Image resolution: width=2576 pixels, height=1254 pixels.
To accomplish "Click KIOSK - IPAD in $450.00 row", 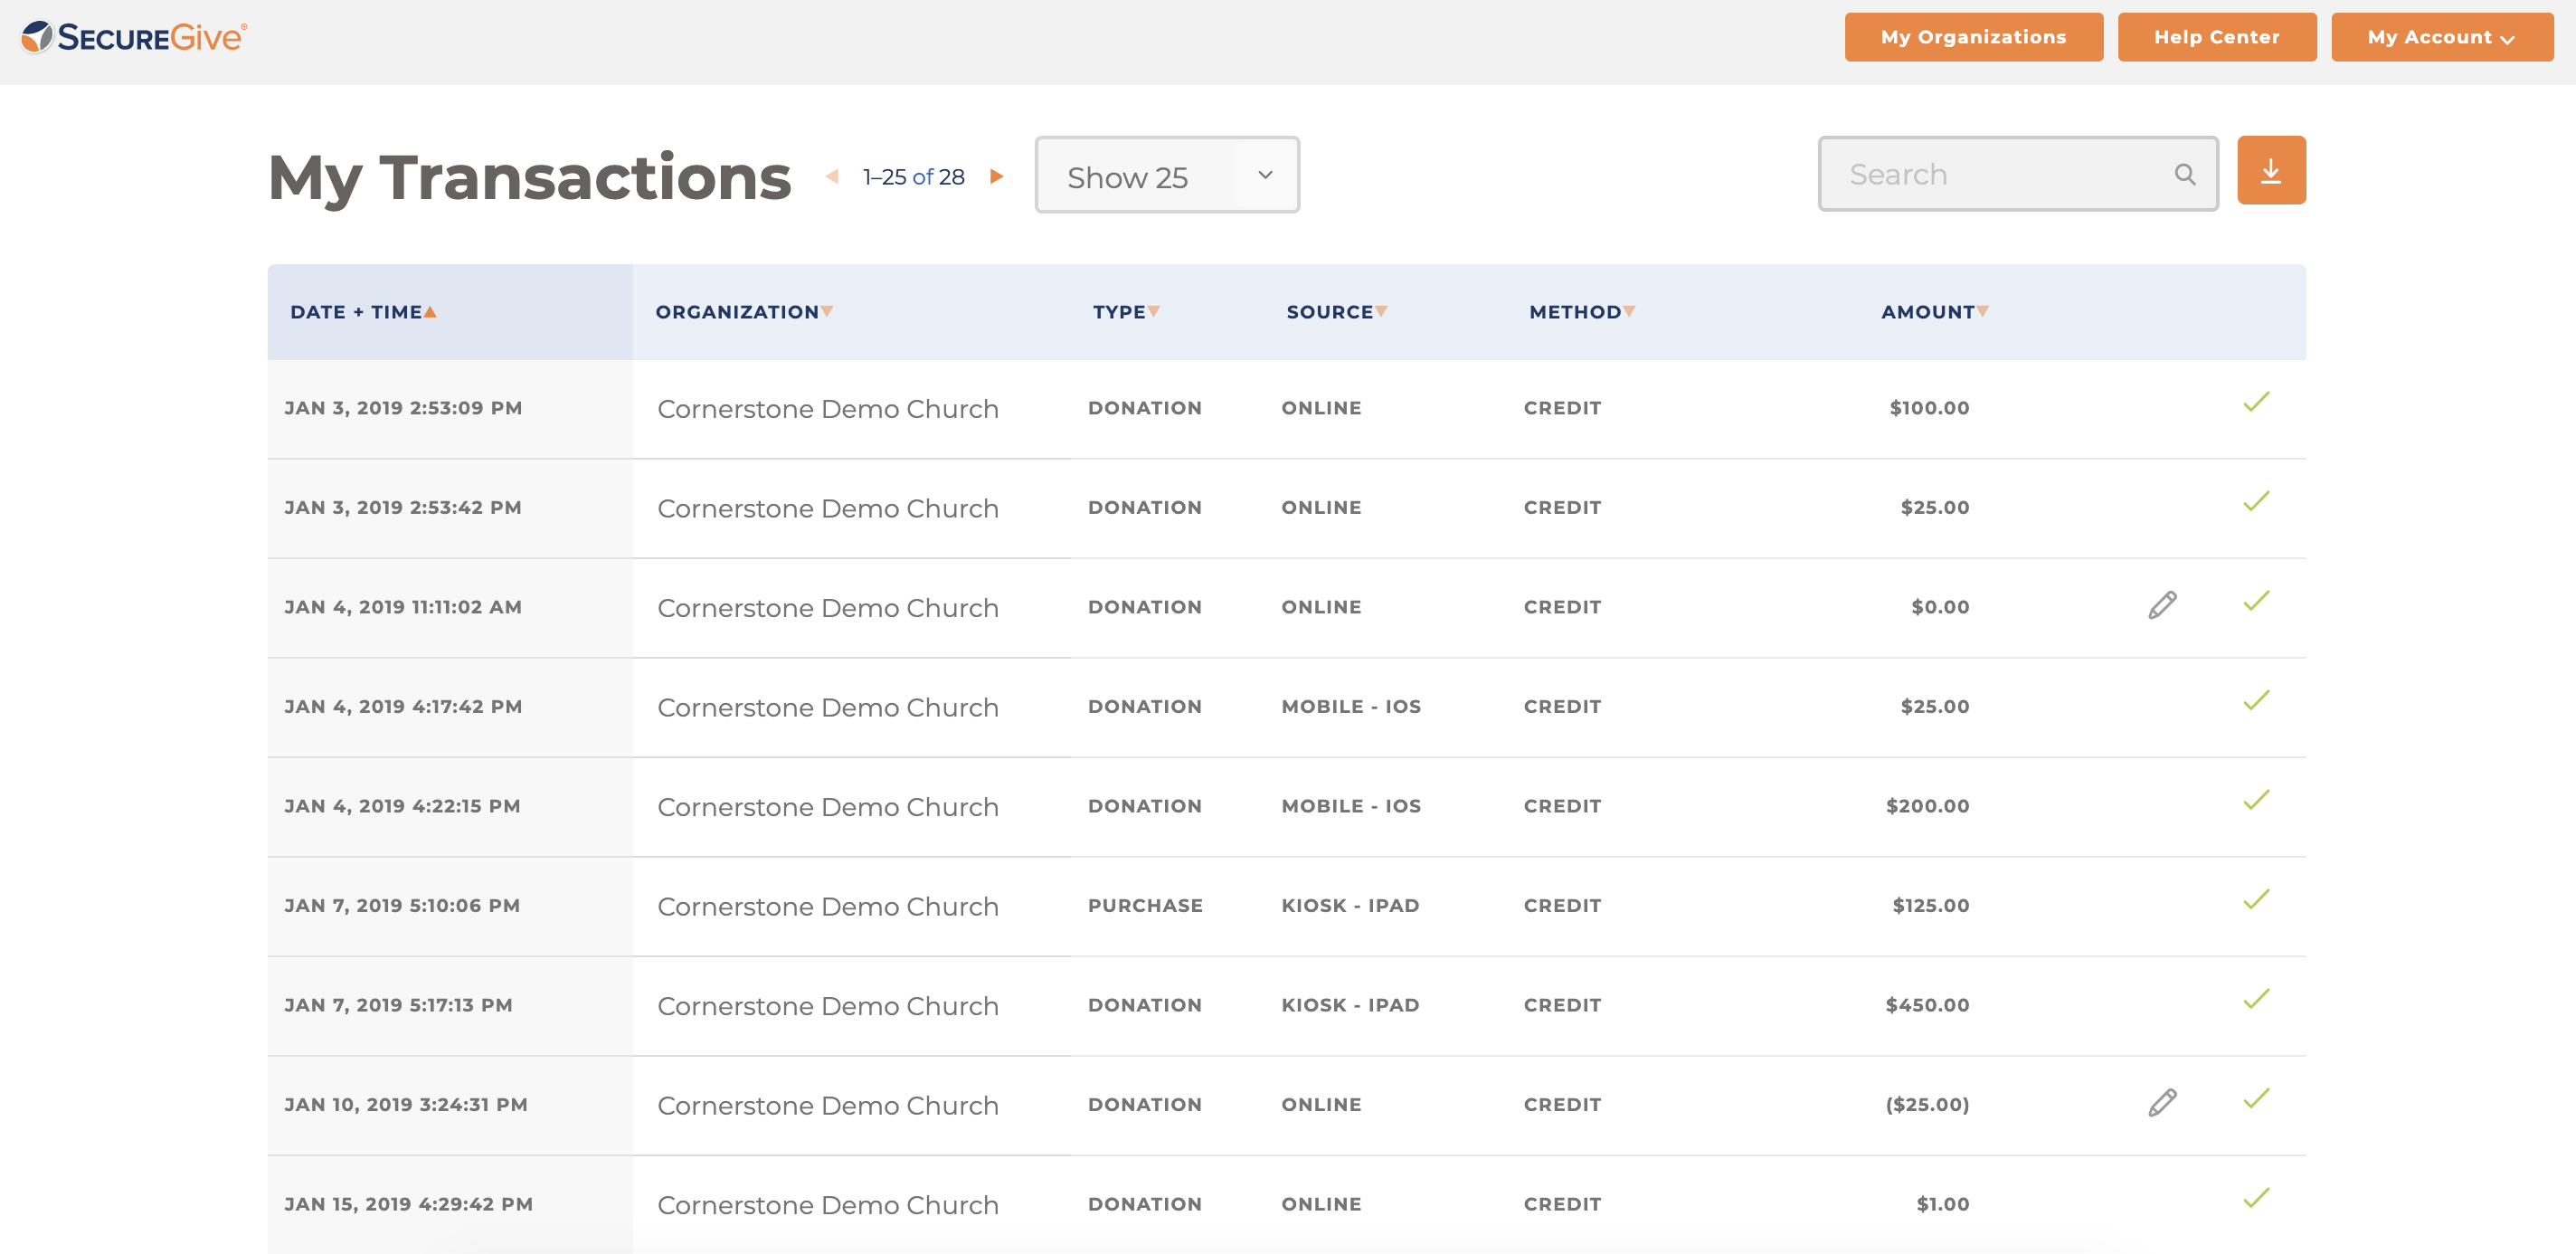I will 1350,1005.
